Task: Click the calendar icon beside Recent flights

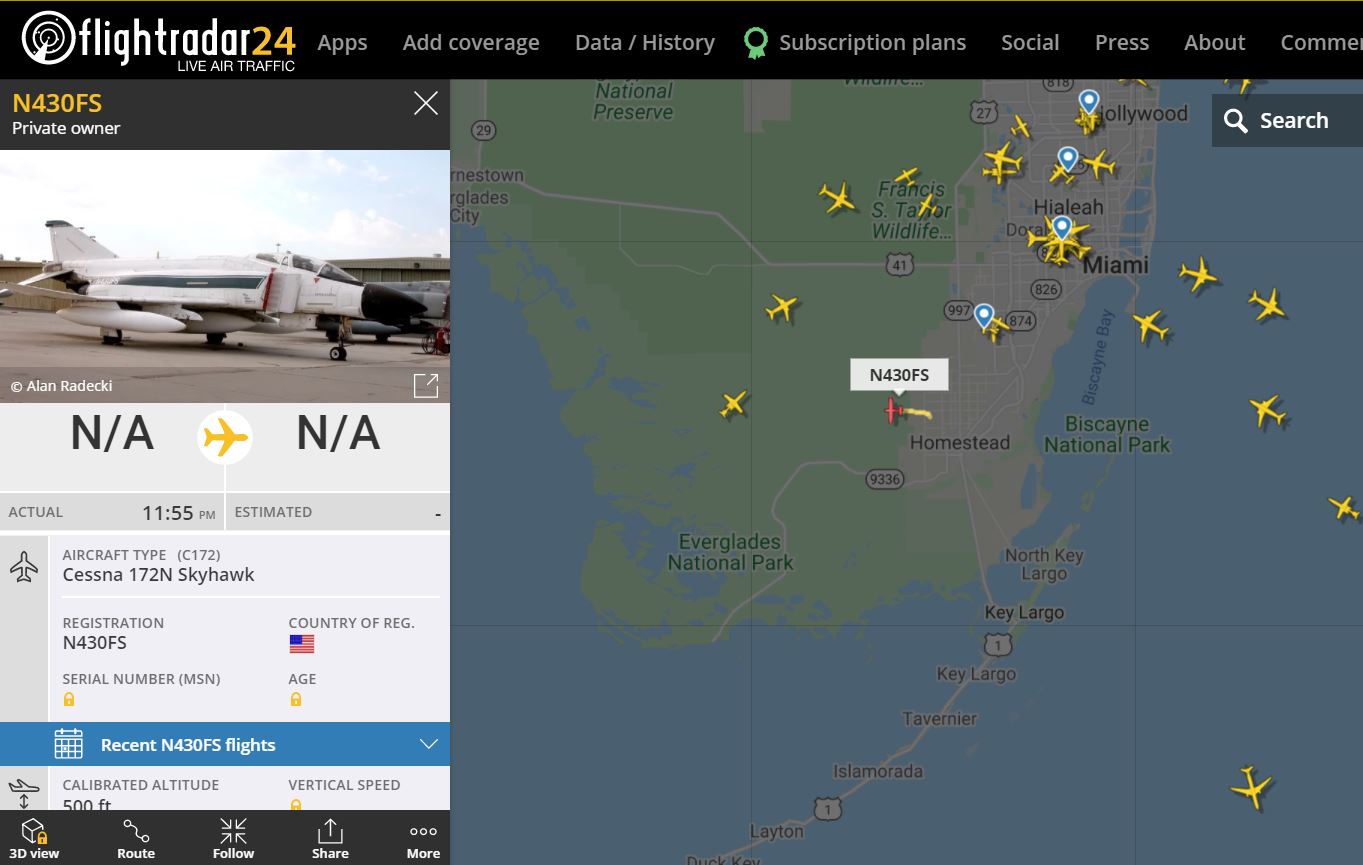Action: click(68, 744)
